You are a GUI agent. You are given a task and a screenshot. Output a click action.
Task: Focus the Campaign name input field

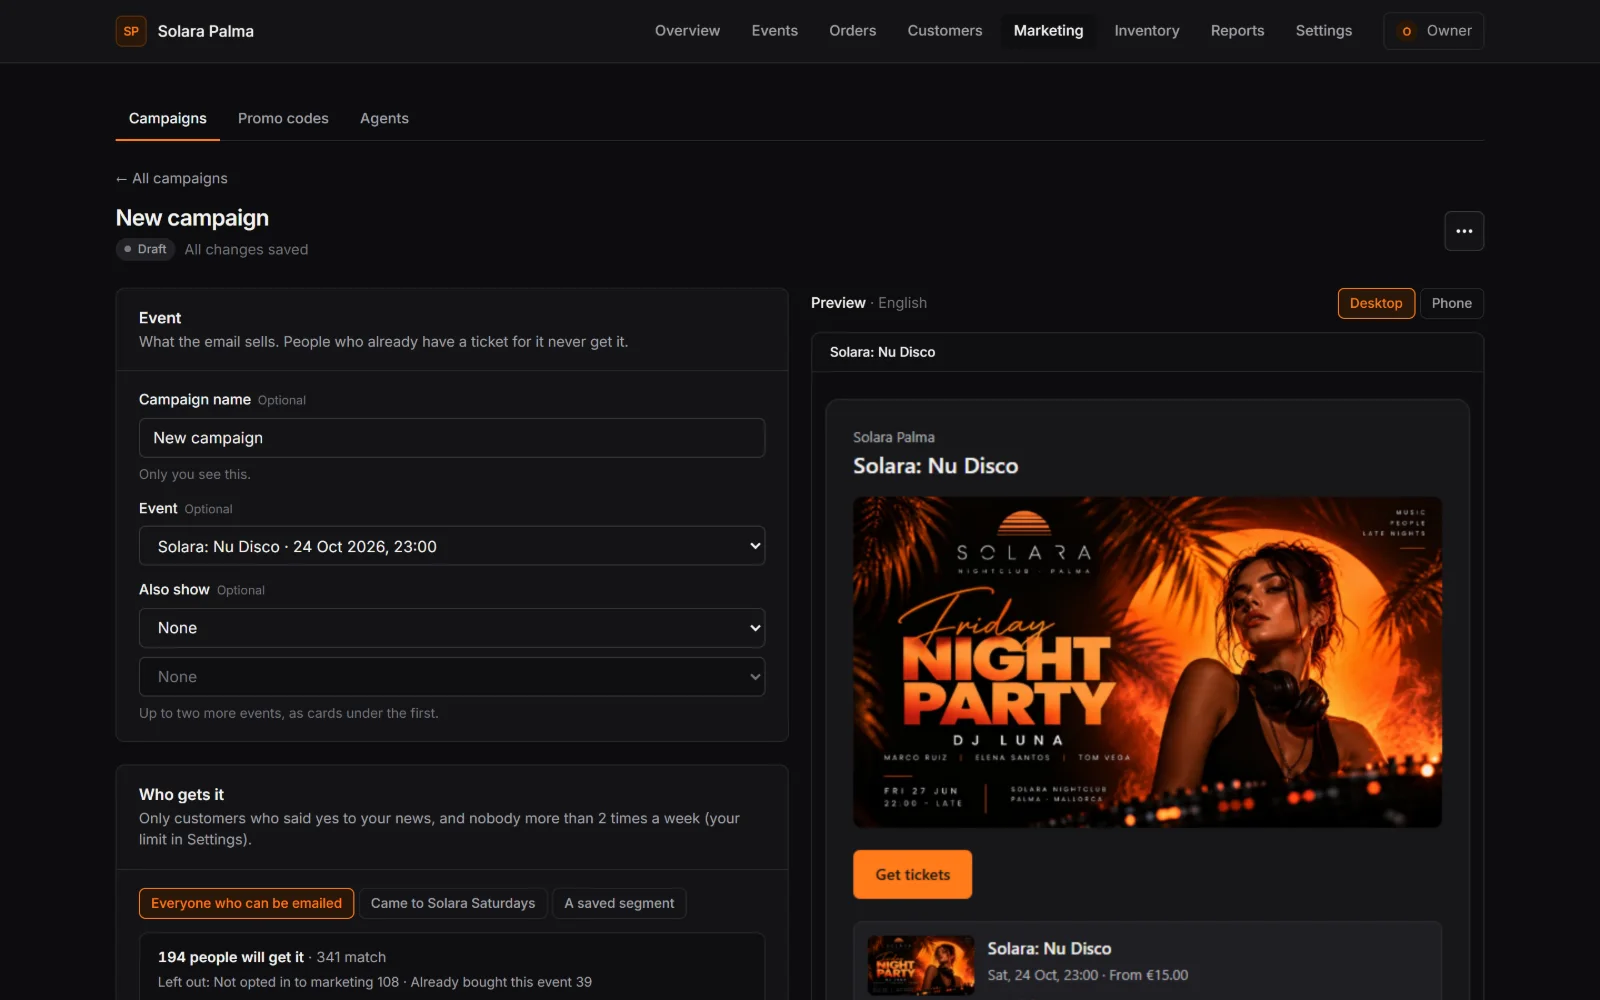(x=452, y=438)
